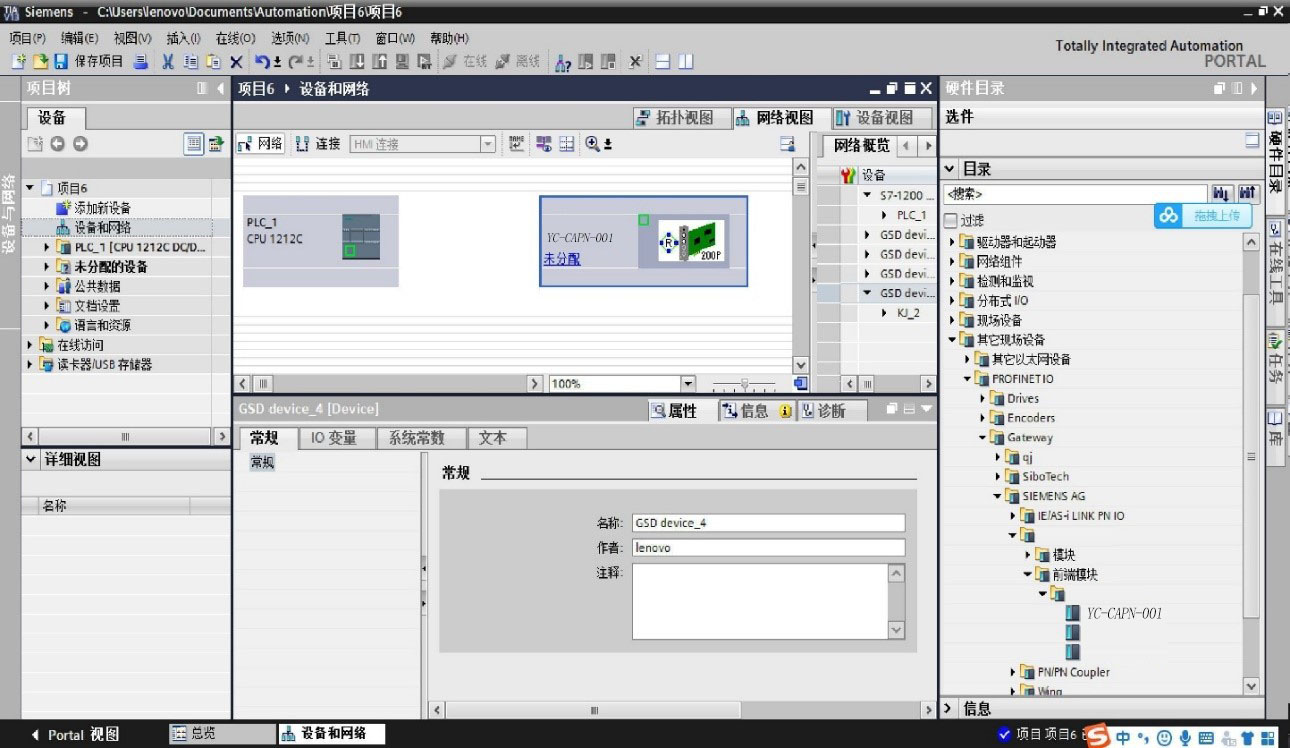Expand the 信息 section of the hardware catalog

pos(949,709)
